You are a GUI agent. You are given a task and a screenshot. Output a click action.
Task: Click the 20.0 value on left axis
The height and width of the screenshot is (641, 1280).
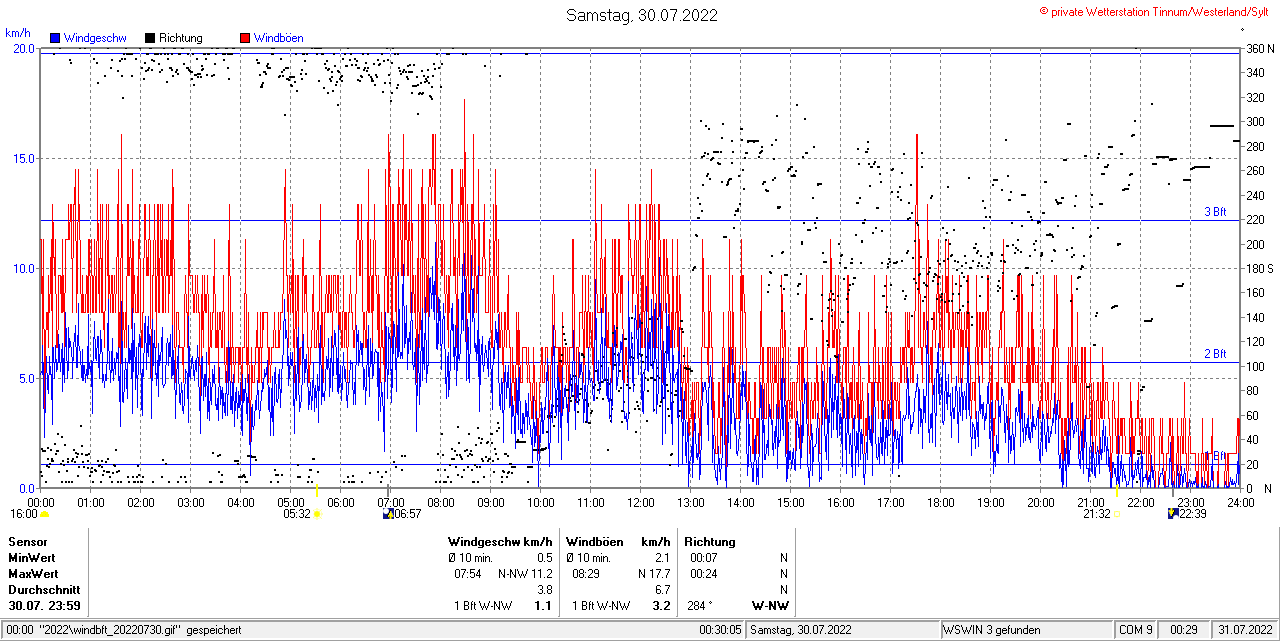pos(23,48)
